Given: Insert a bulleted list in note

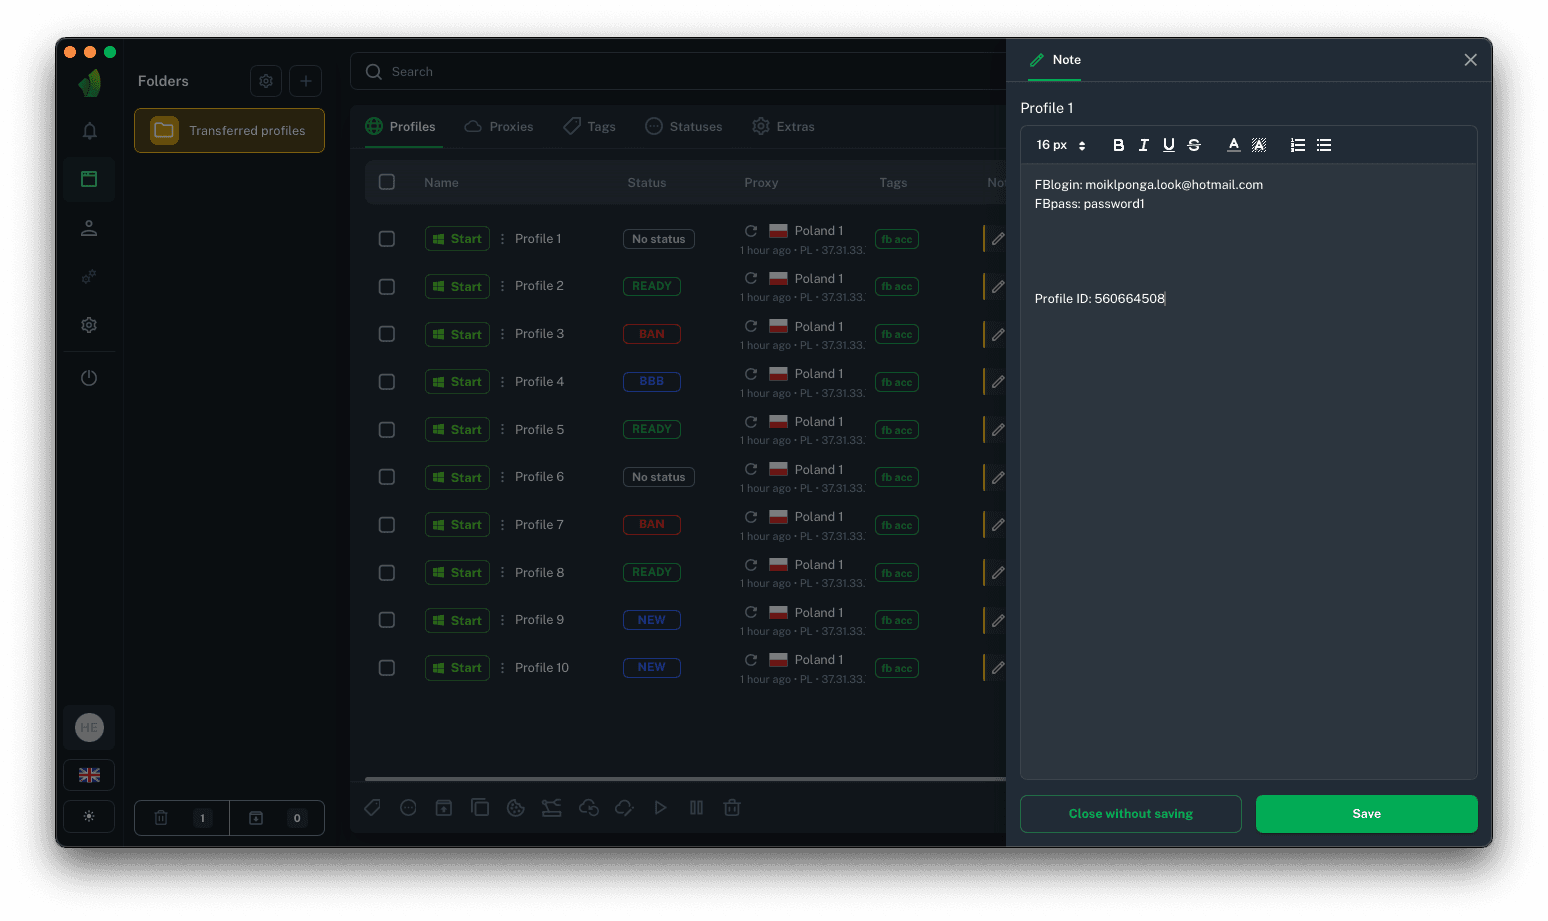Looking at the screenshot, I should click(x=1324, y=145).
